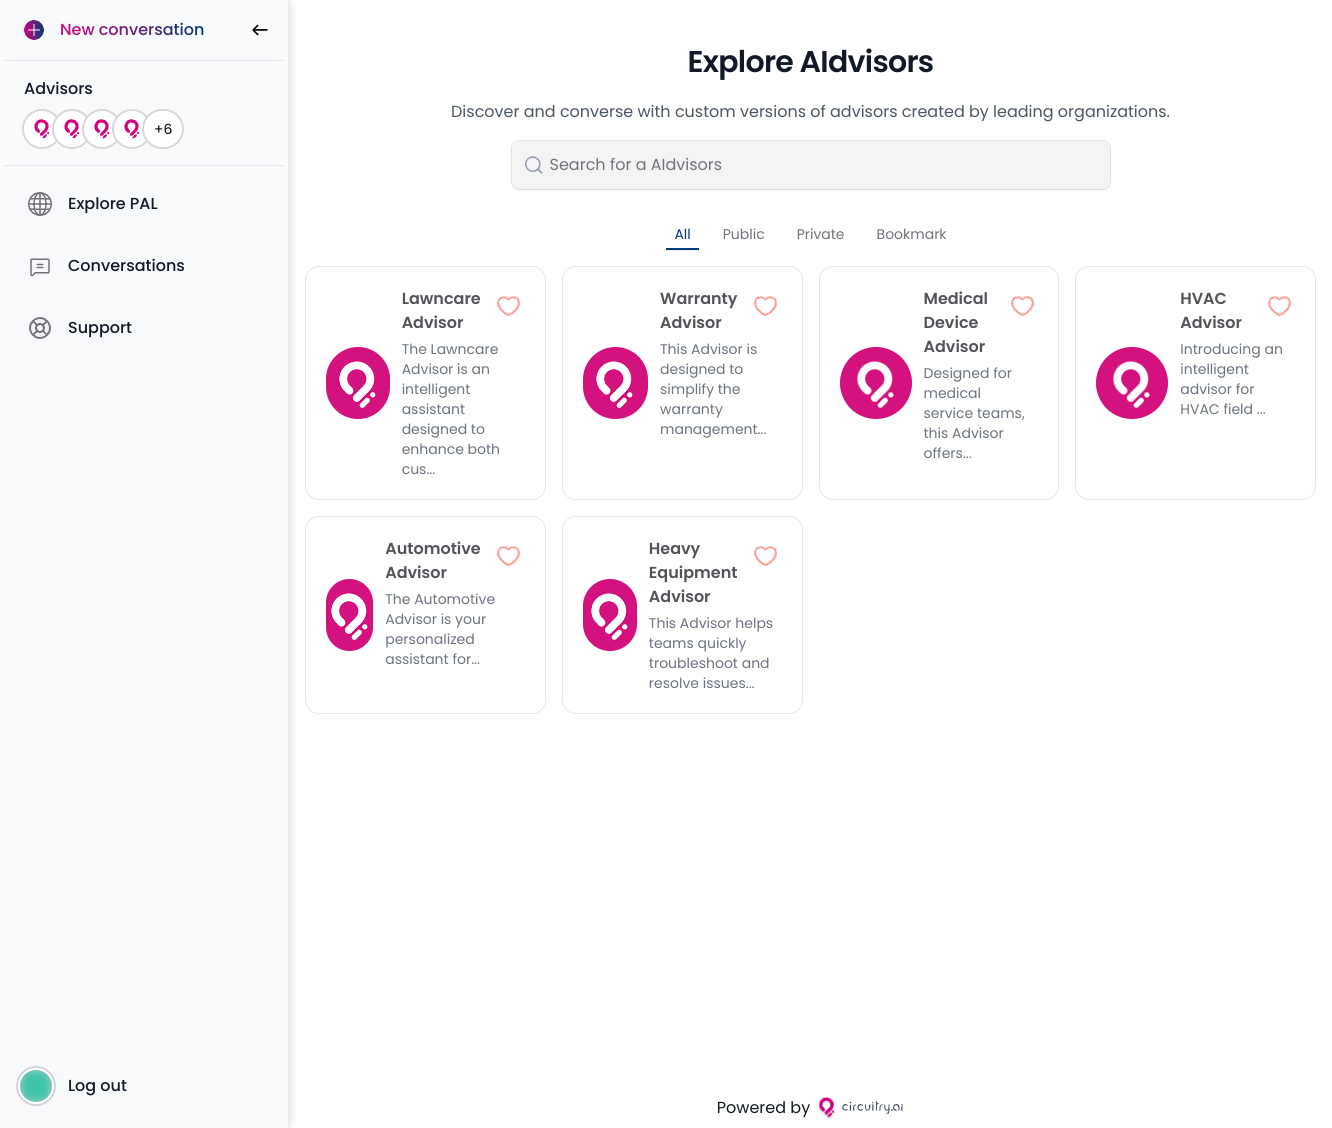Screen dimensions: 1332x1128
Task: Click the New conversation plus icon
Action: click(x=34, y=30)
